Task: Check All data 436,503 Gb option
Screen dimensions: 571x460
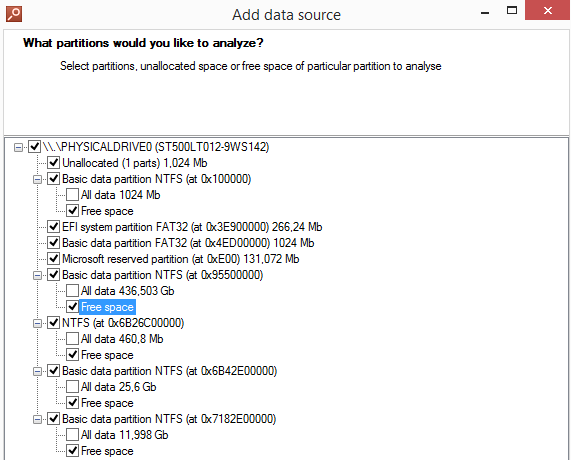Action: point(72,291)
